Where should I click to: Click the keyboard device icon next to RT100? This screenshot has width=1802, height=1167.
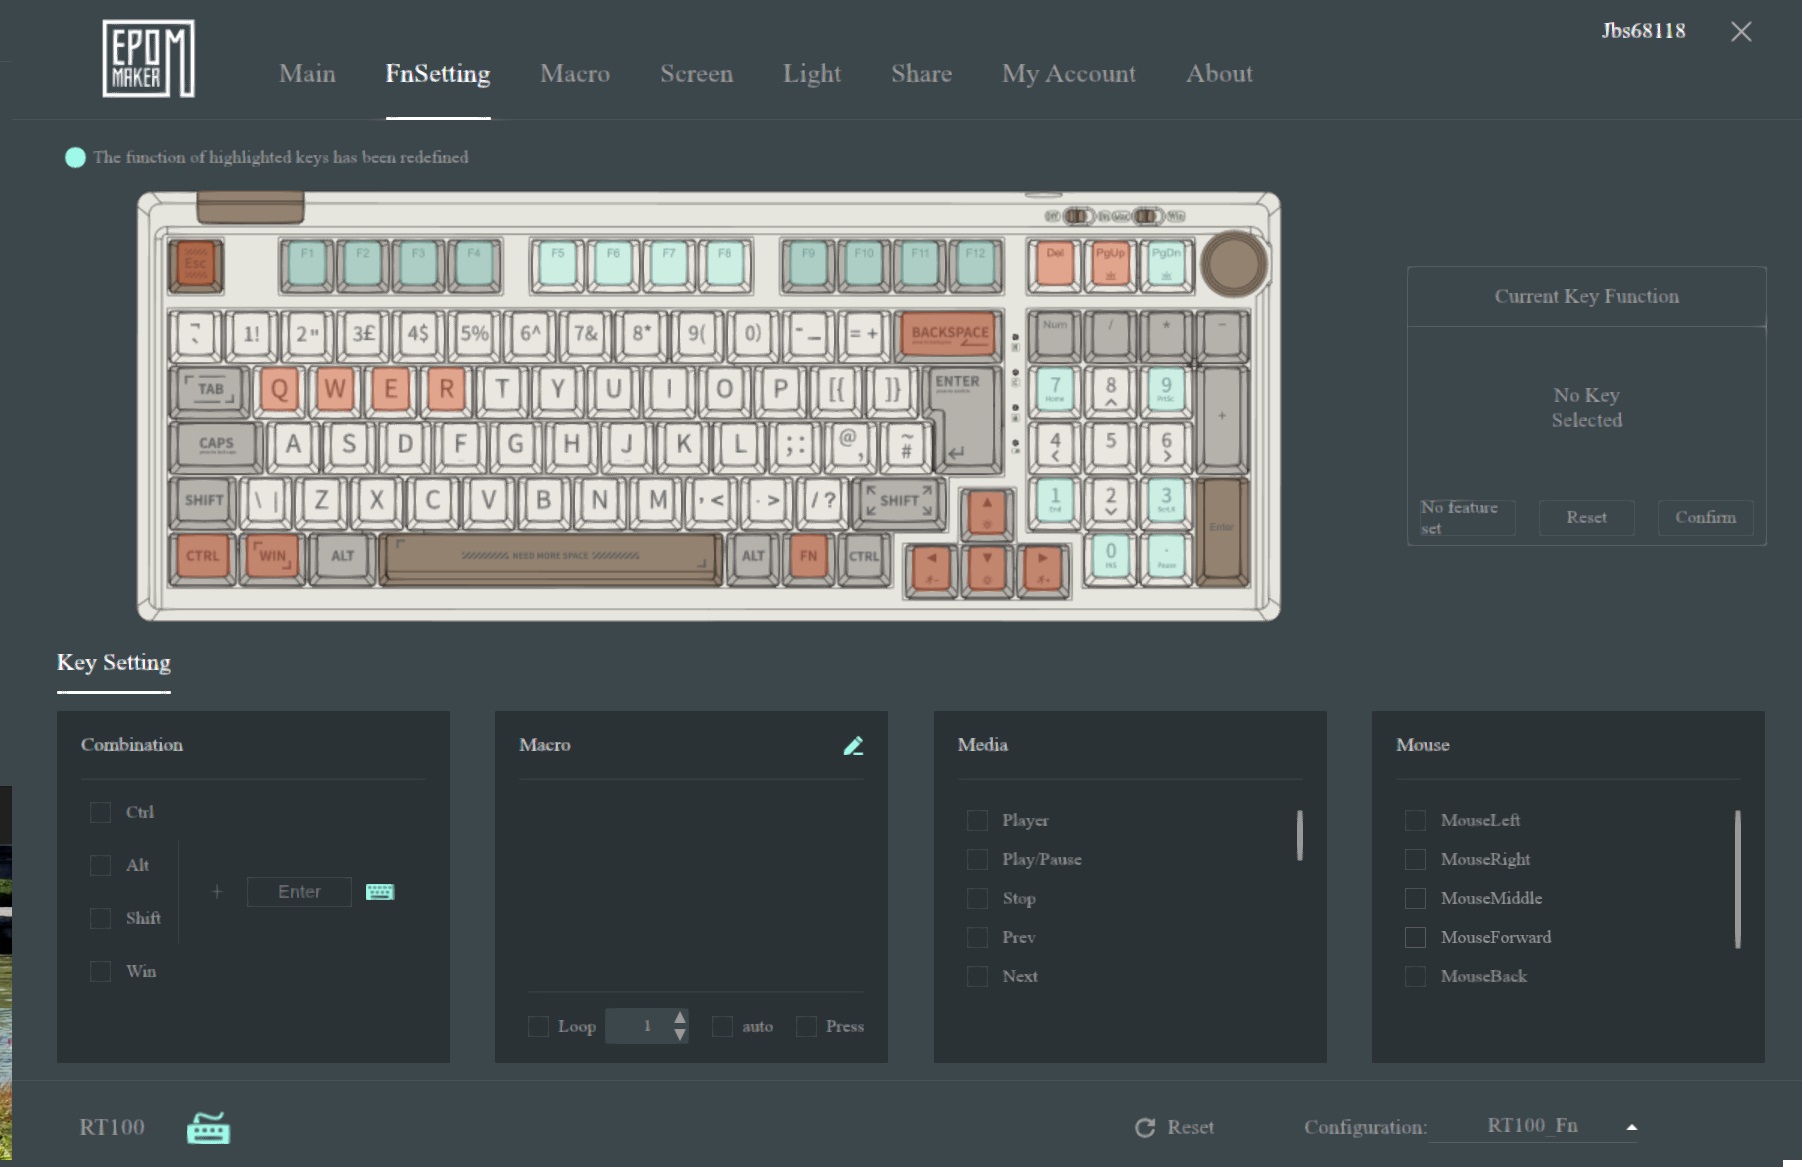point(208,1128)
